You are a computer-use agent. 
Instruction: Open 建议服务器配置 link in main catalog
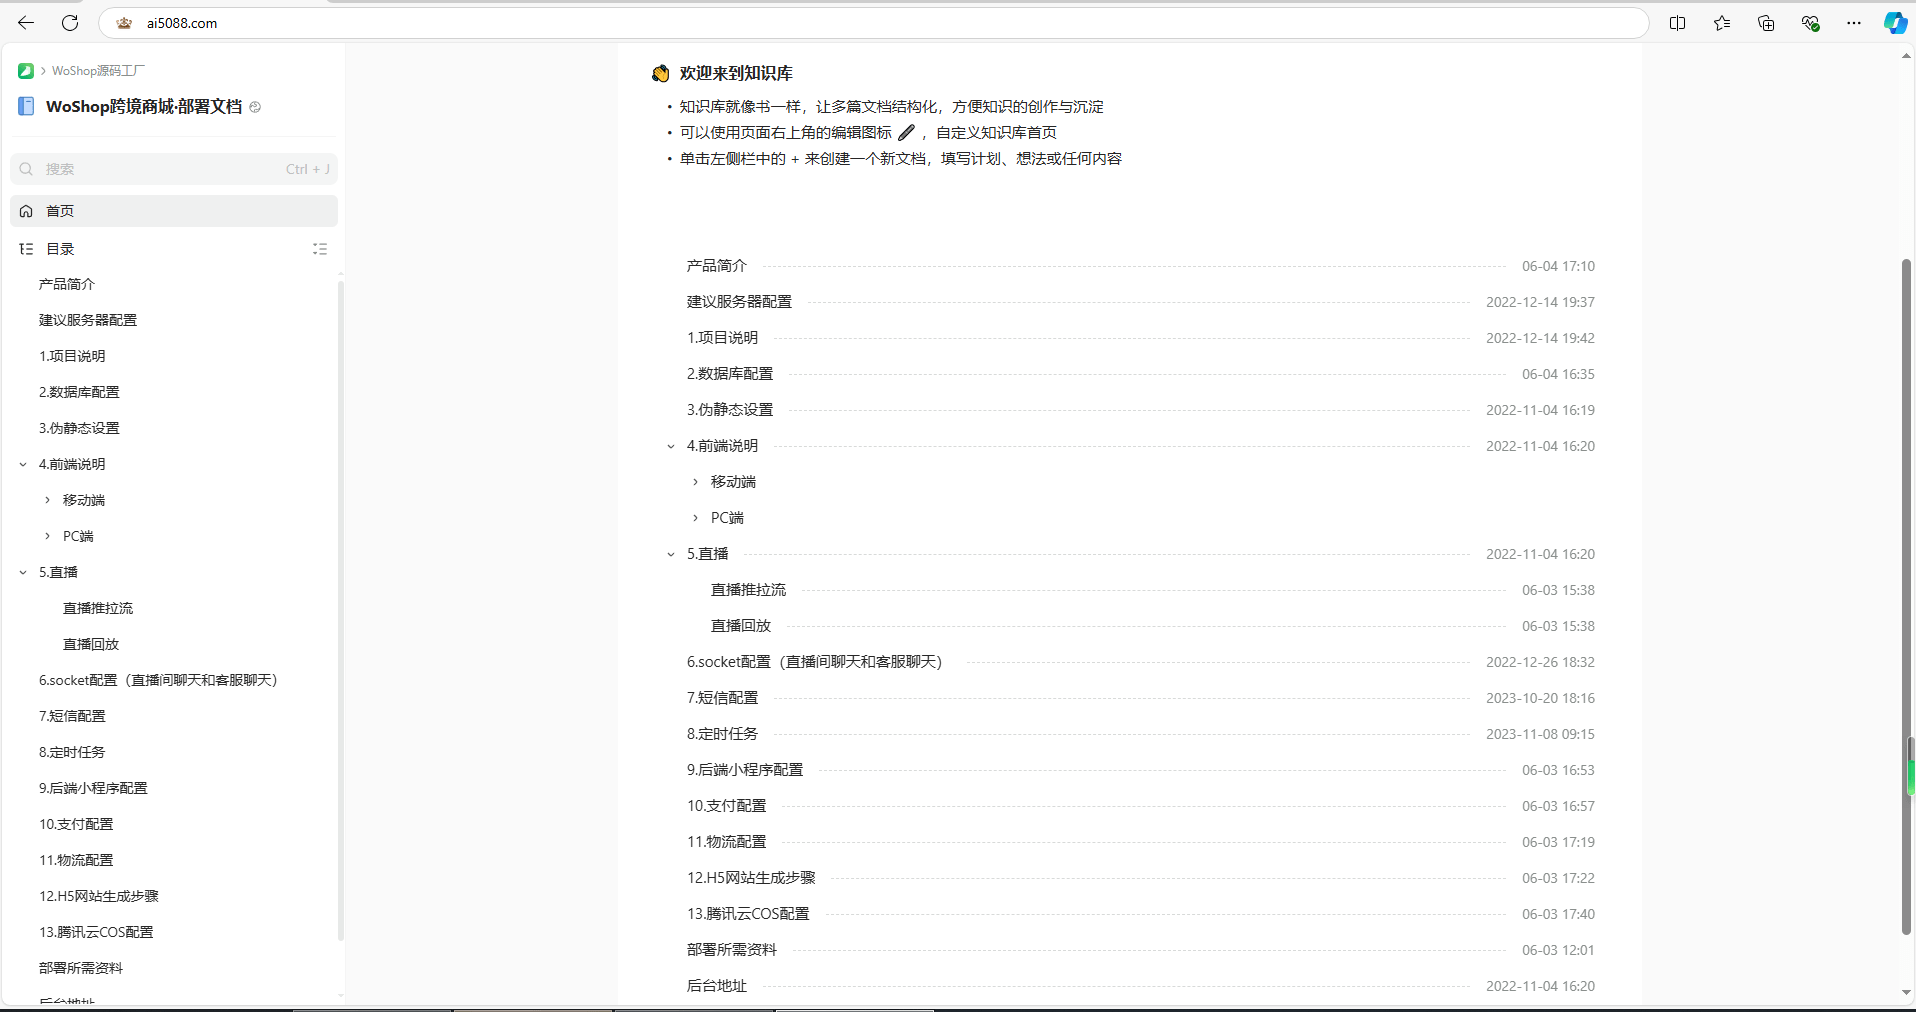pyautogui.click(x=739, y=302)
